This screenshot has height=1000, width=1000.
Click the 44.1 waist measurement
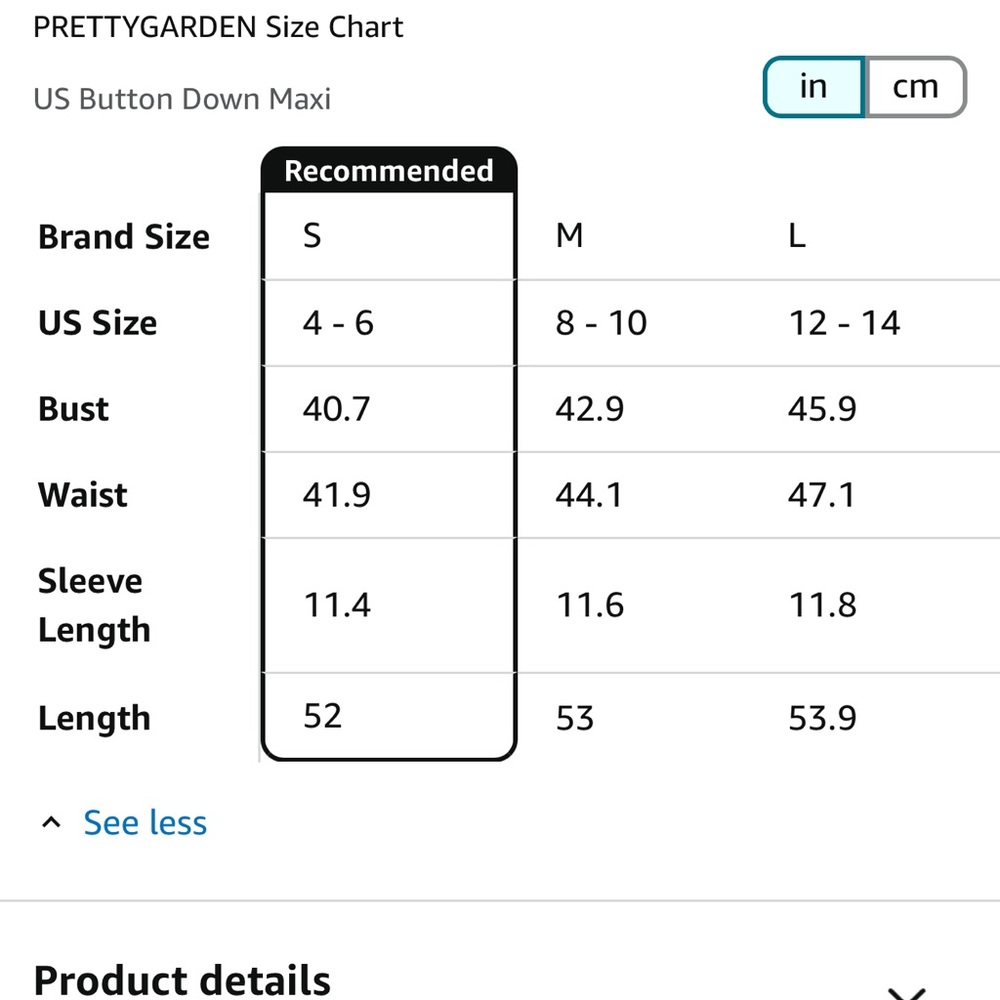pos(589,495)
